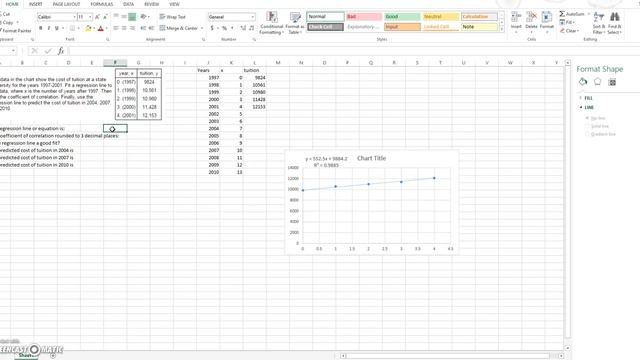Switch to the DATA ribbon tab

[129, 4]
